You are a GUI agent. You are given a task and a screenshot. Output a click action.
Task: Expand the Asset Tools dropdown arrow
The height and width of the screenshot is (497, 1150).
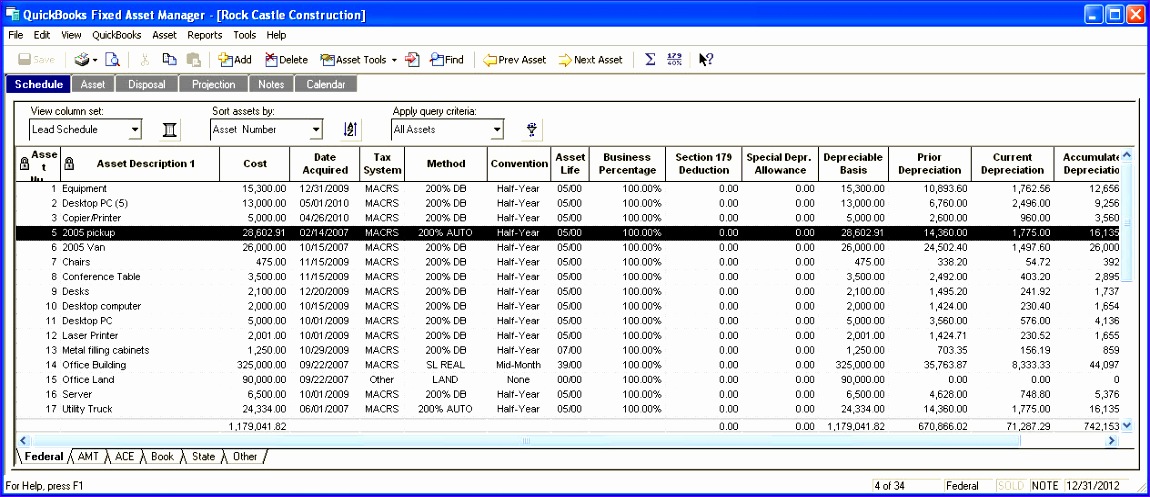click(x=394, y=60)
